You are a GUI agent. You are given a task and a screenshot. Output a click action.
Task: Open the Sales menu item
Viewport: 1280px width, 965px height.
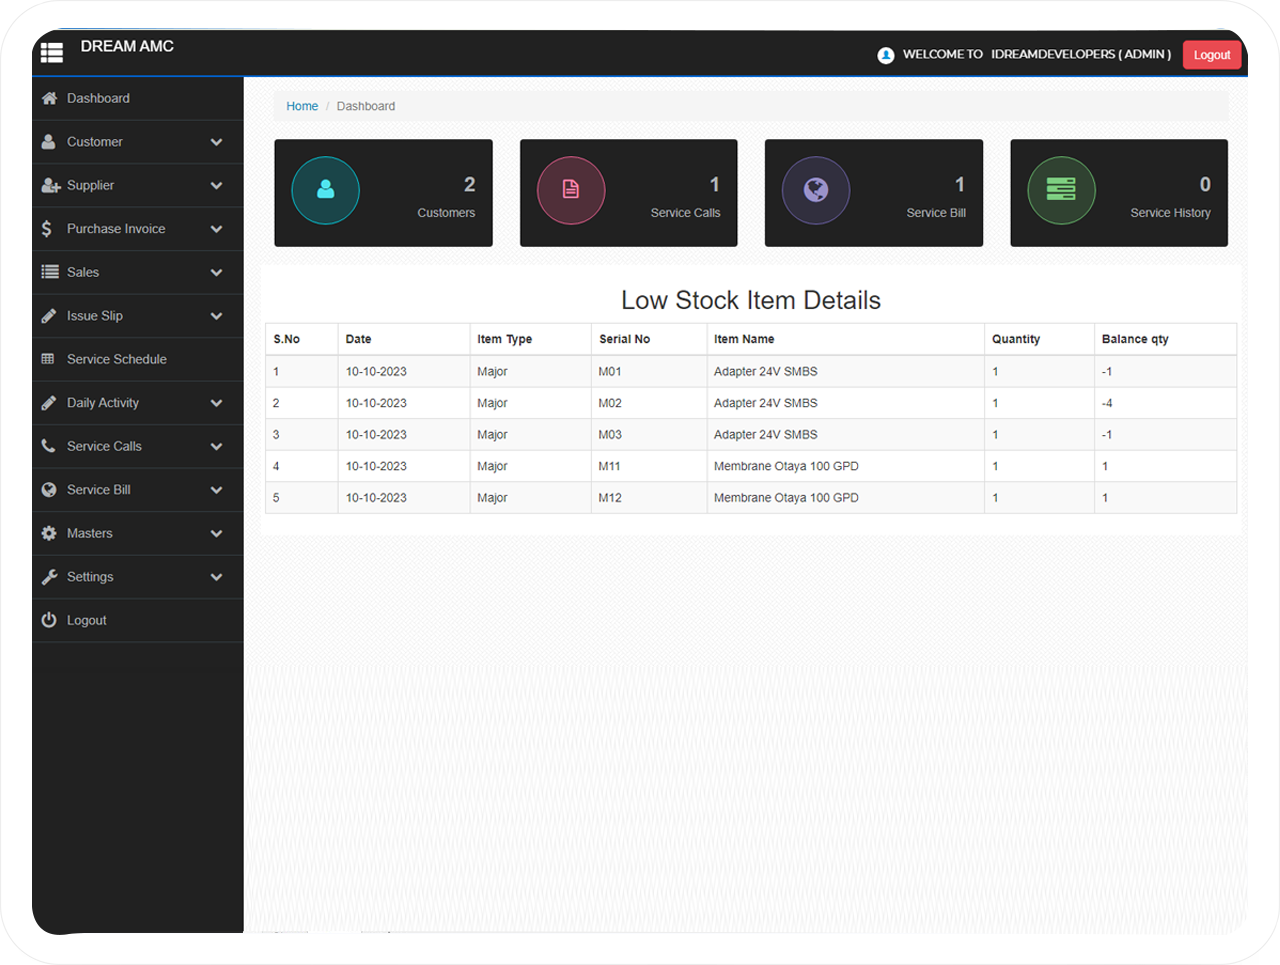(83, 272)
